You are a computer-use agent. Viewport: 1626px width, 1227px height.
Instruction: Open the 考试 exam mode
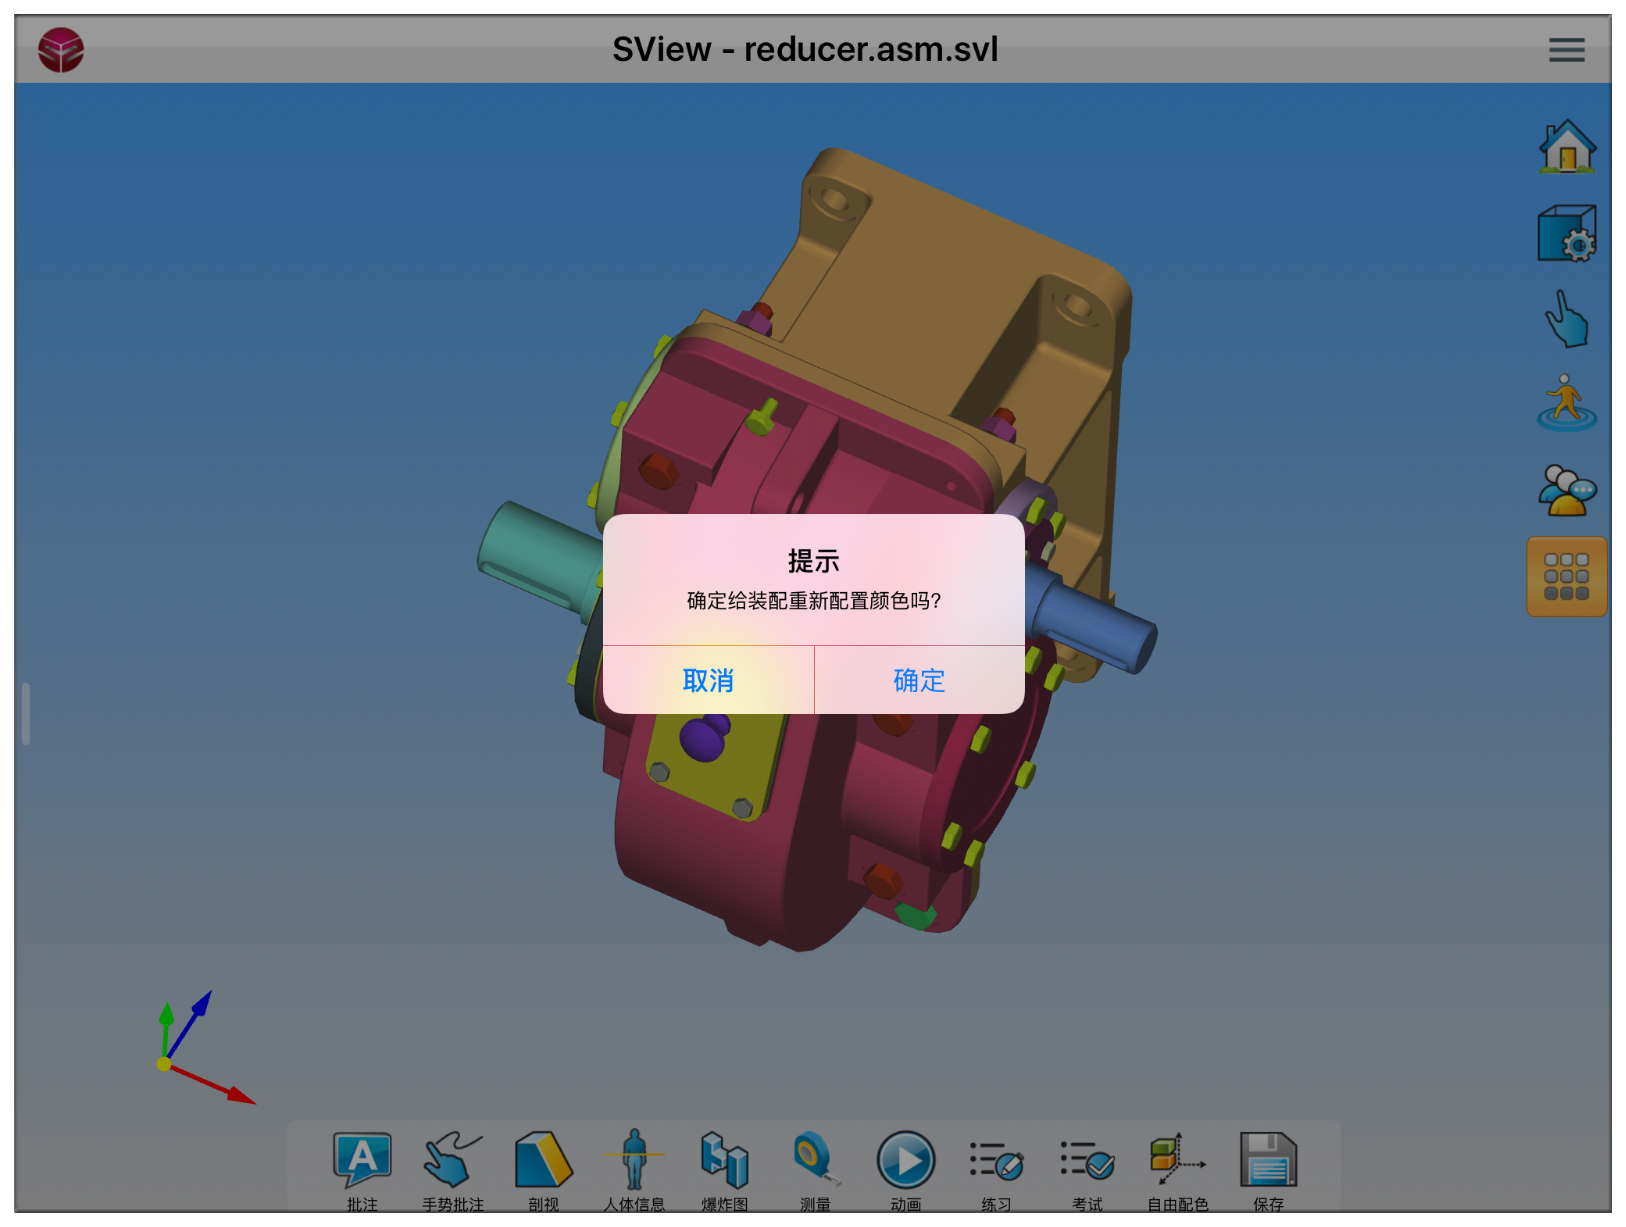tap(1087, 1162)
